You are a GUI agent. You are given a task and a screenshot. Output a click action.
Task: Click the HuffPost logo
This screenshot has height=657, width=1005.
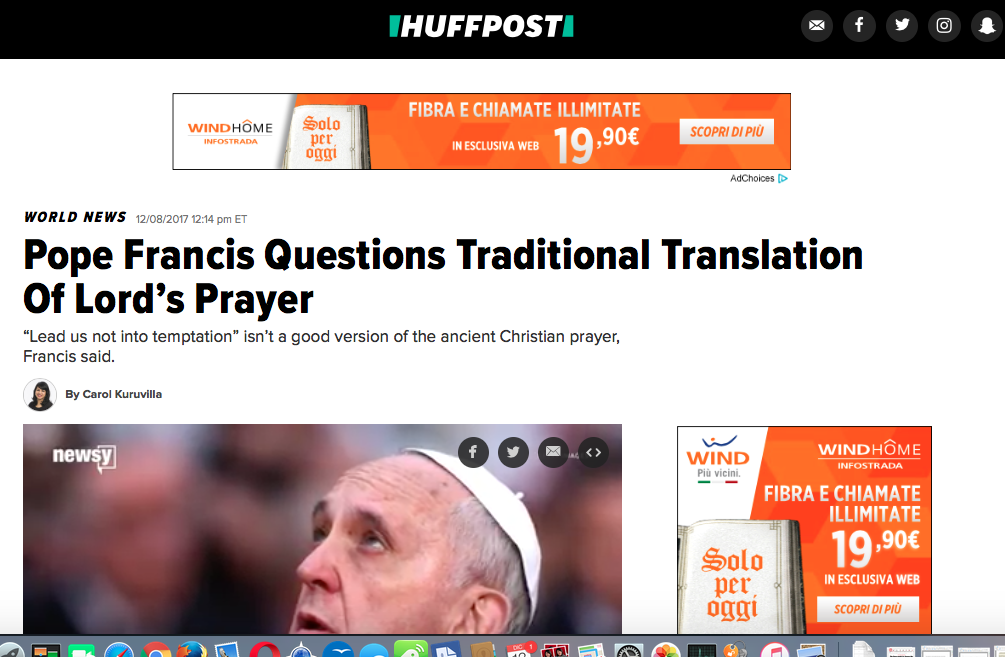tap(481, 26)
